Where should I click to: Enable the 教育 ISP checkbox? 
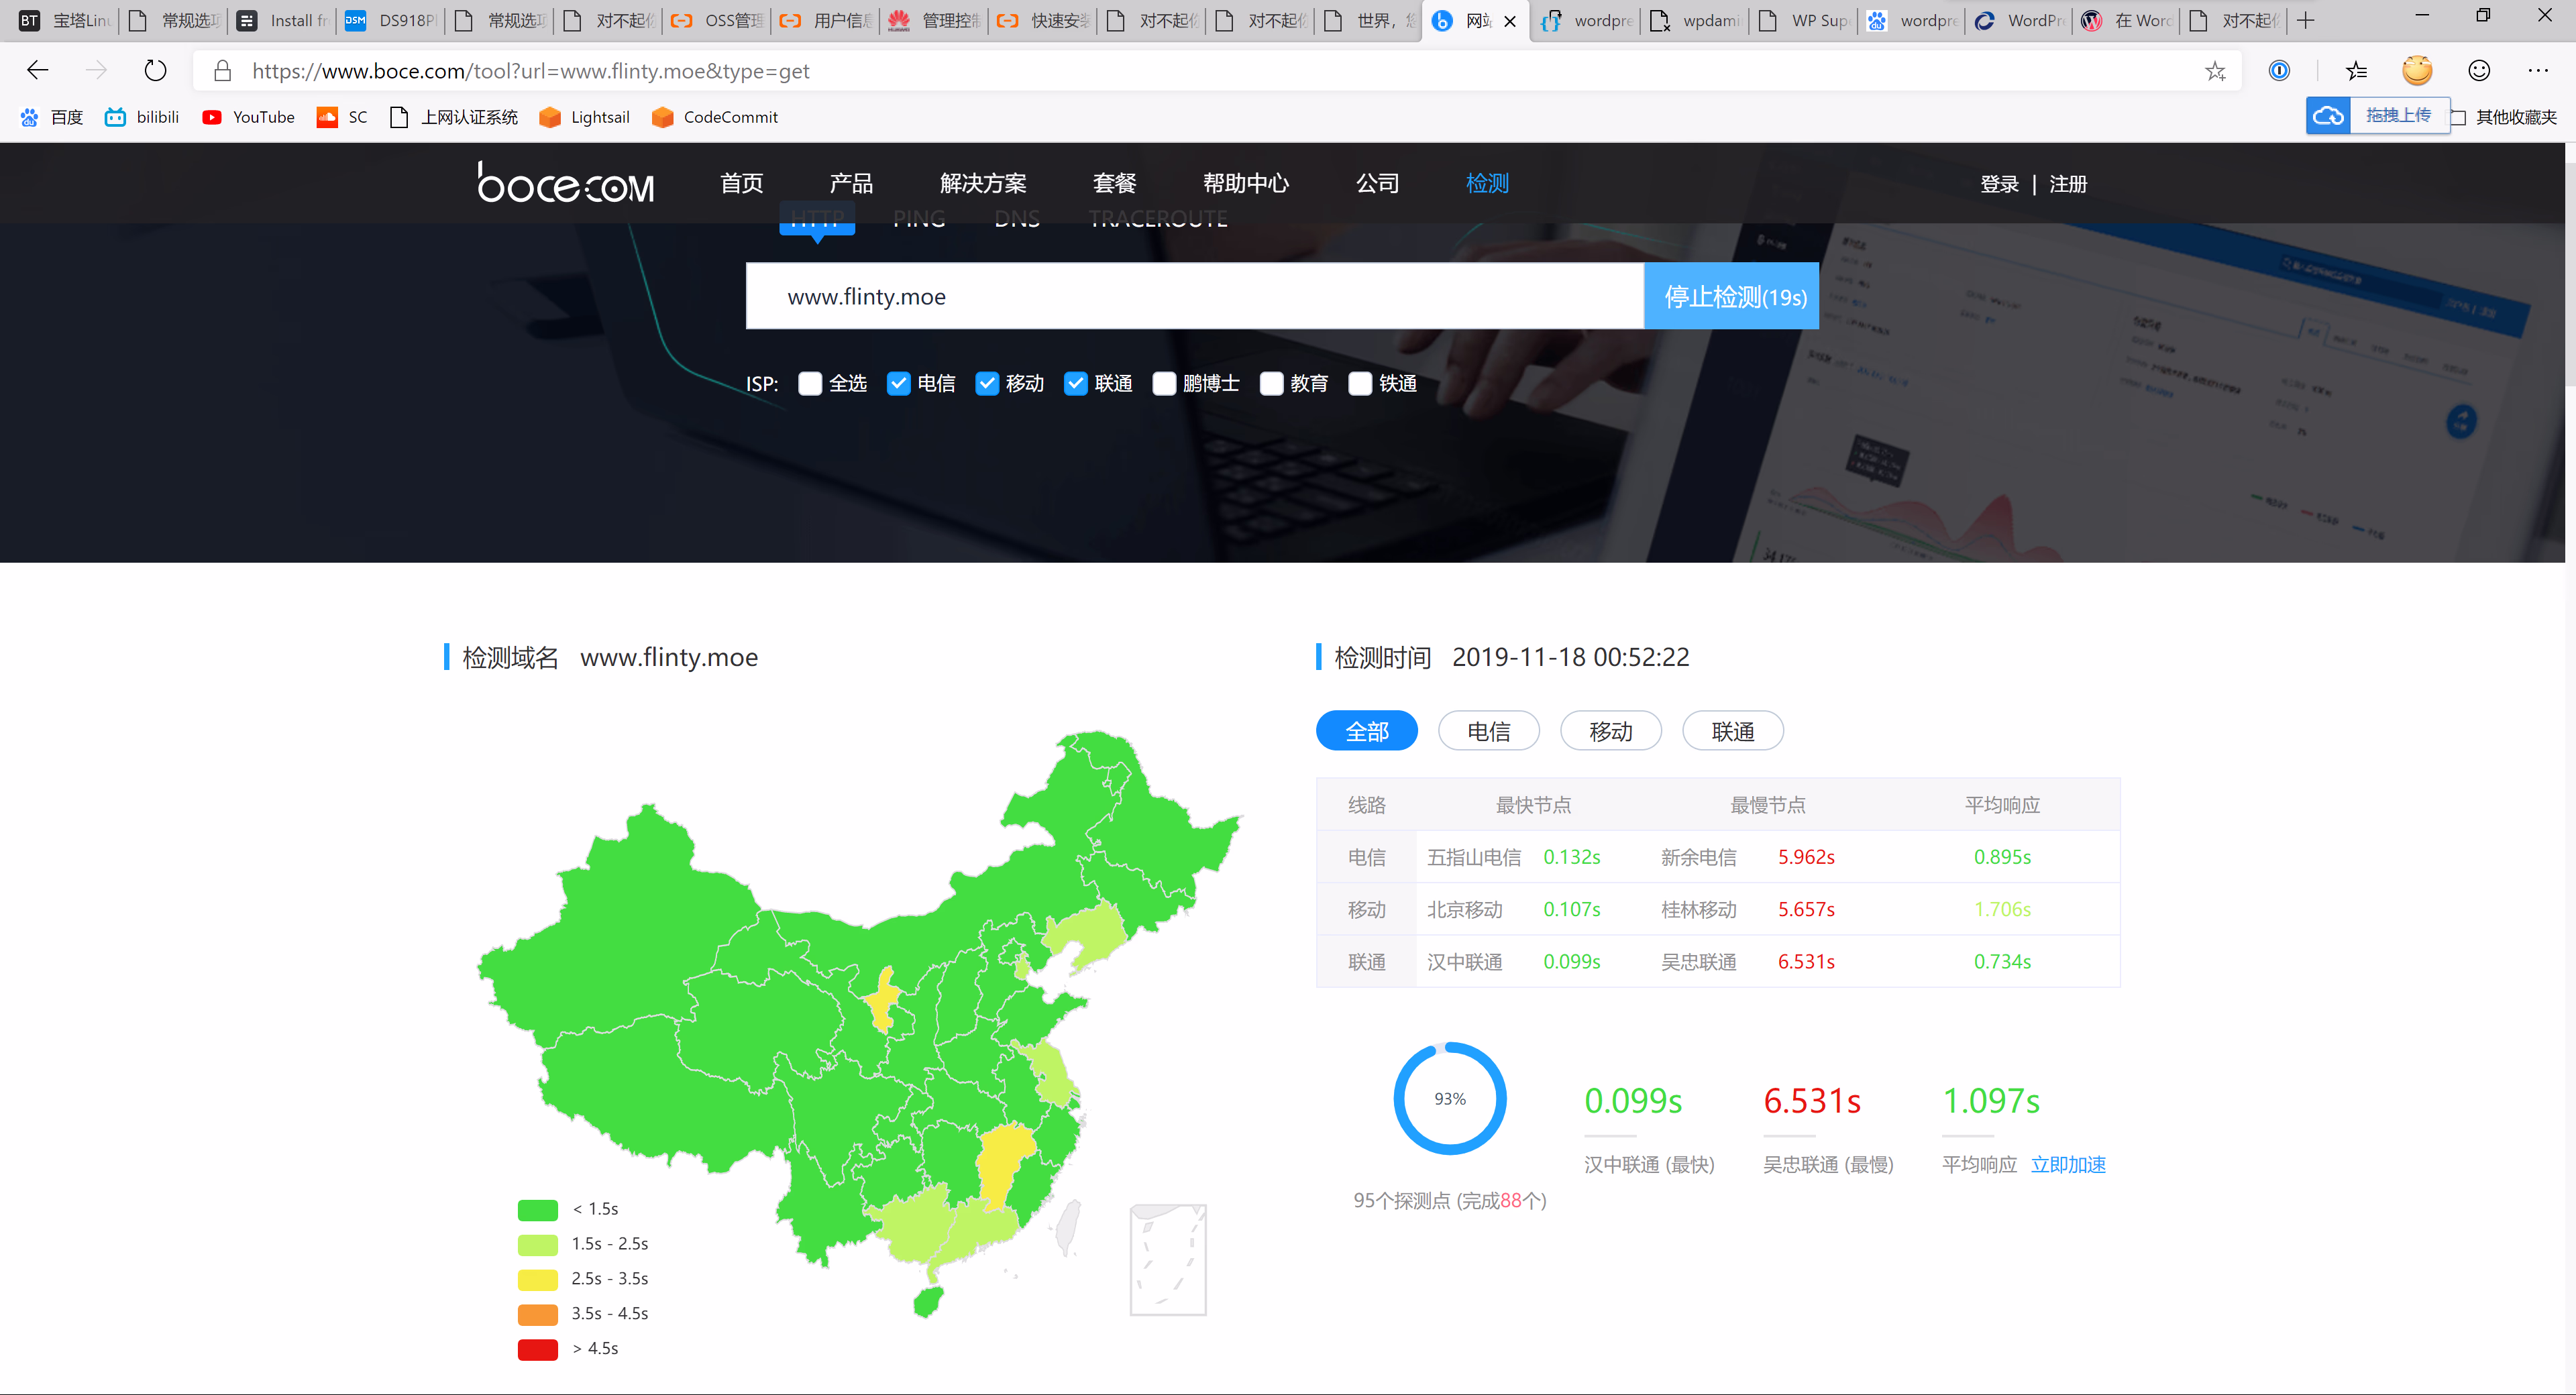(x=1271, y=384)
